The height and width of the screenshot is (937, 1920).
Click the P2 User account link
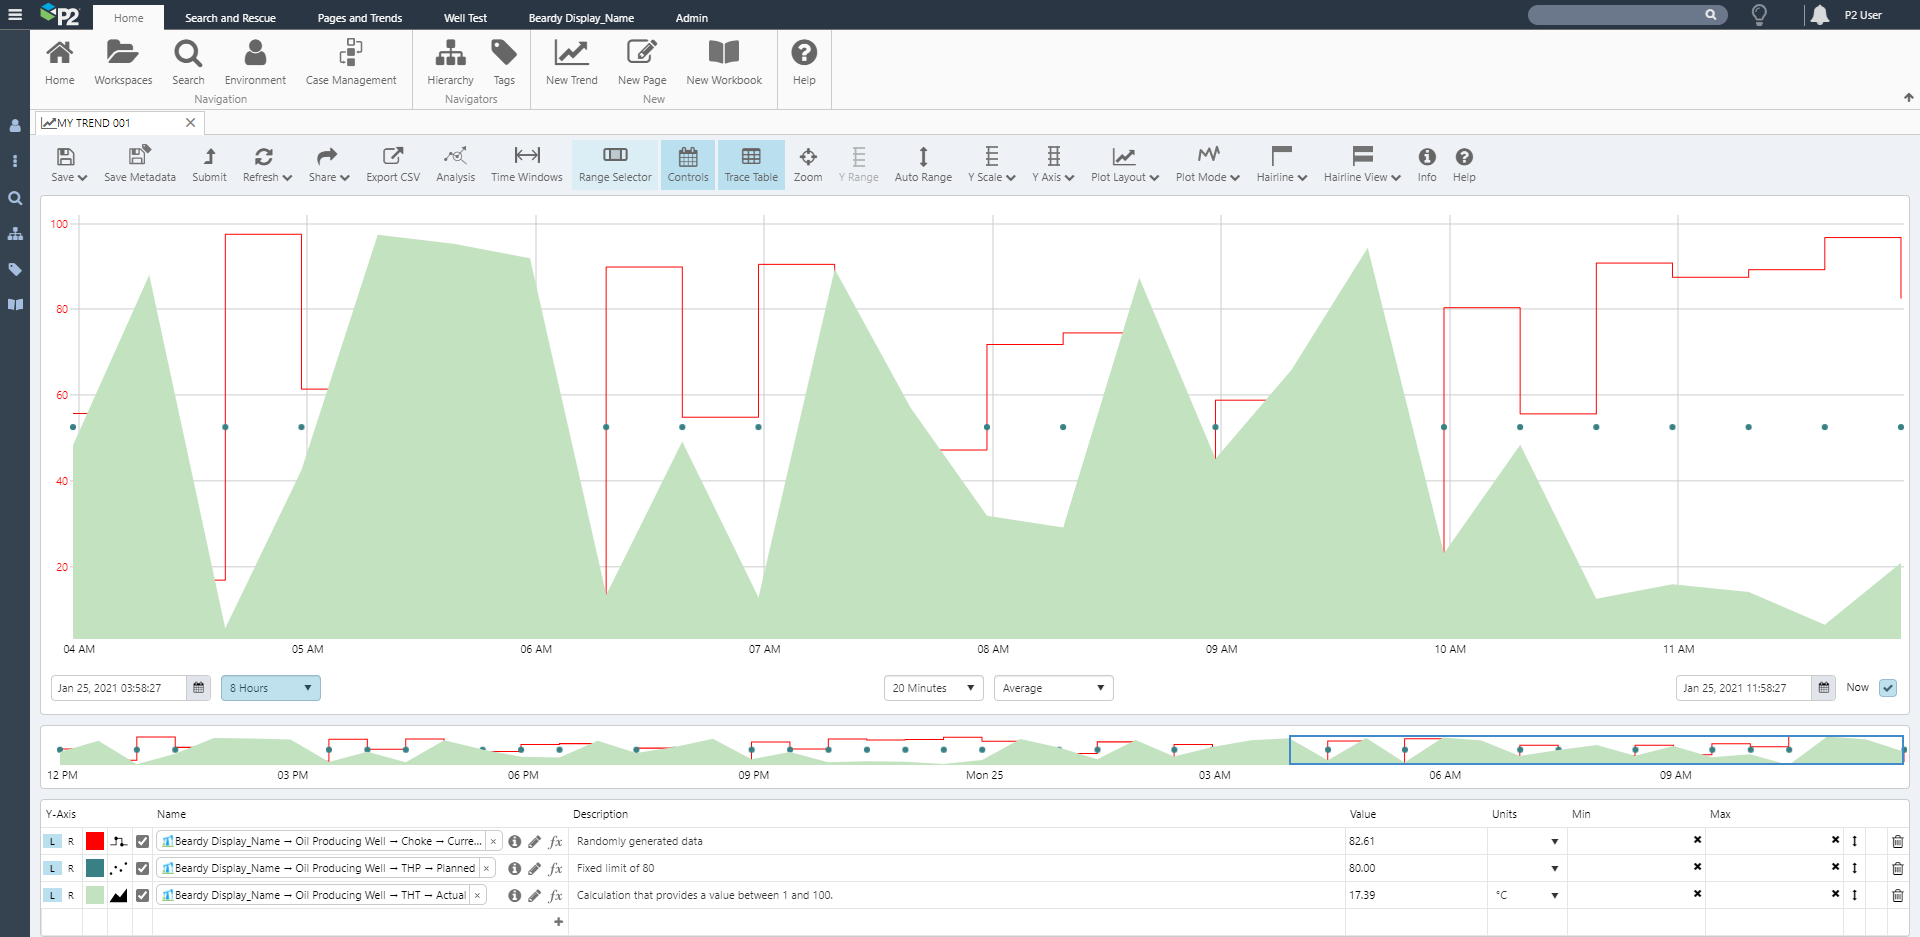point(1862,15)
